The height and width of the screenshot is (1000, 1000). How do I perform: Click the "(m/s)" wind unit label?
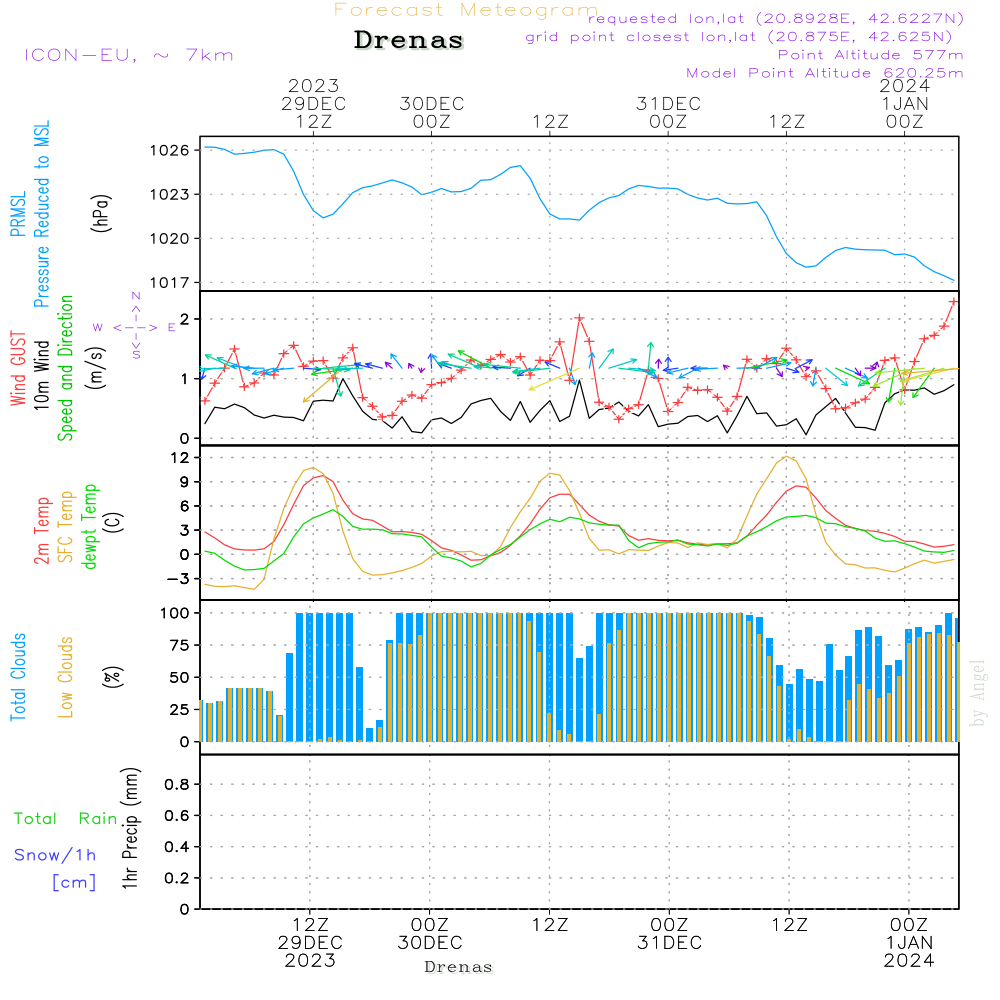coord(96,368)
